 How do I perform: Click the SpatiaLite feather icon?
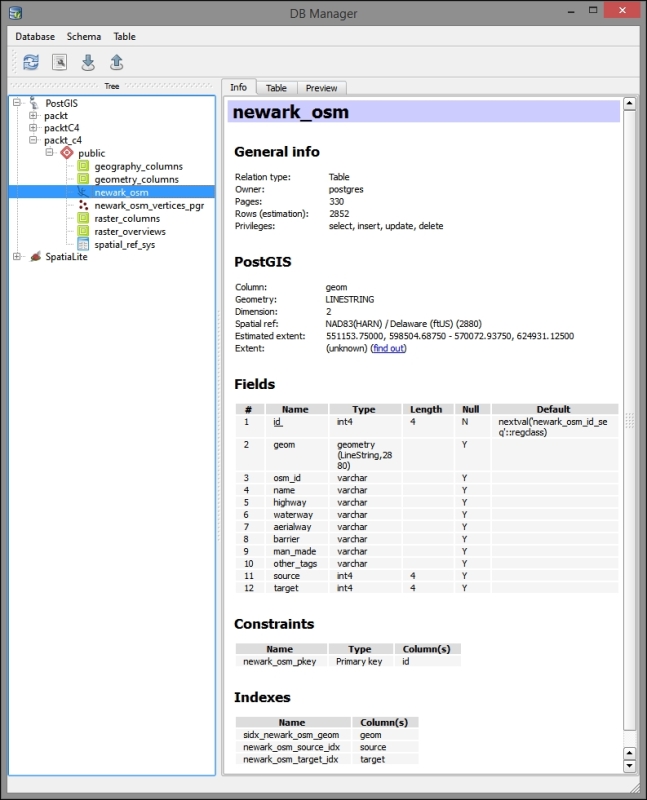[x=35, y=256]
